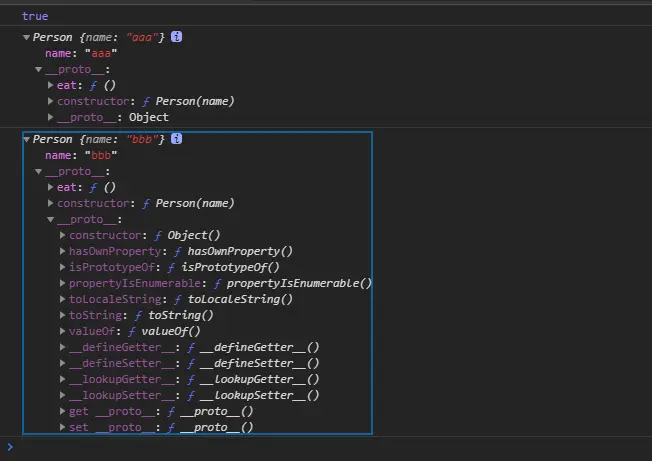Click the Person {name: "aaa"} header text
This screenshot has height=461, width=652.
coord(99,37)
